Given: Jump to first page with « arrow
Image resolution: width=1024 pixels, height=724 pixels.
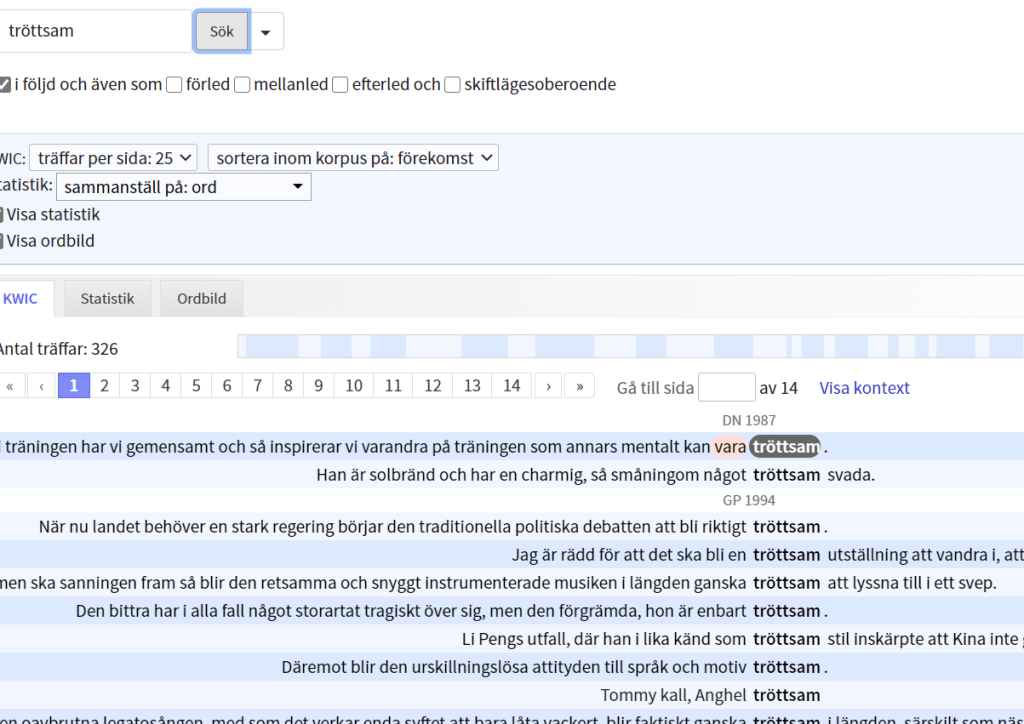Looking at the screenshot, I should click(x=11, y=386).
